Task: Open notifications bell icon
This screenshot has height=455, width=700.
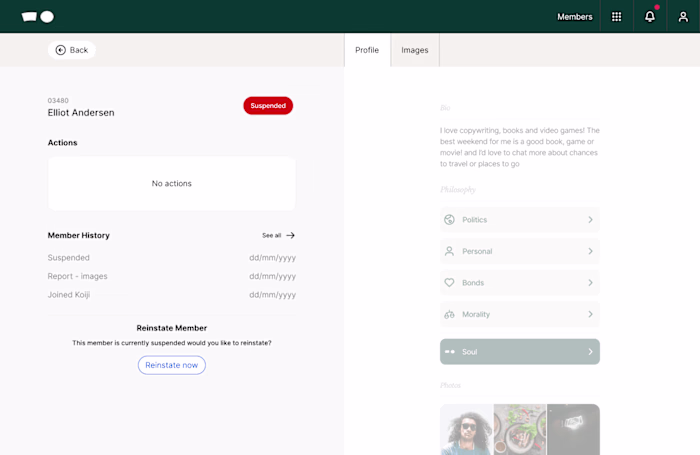Action: 650,17
